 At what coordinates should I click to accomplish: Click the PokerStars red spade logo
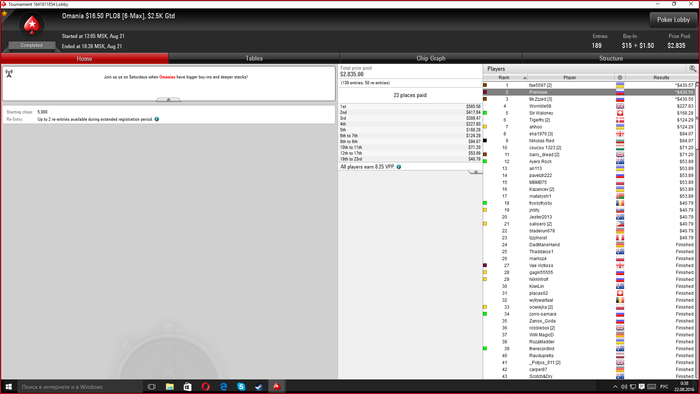click(x=32, y=25)
